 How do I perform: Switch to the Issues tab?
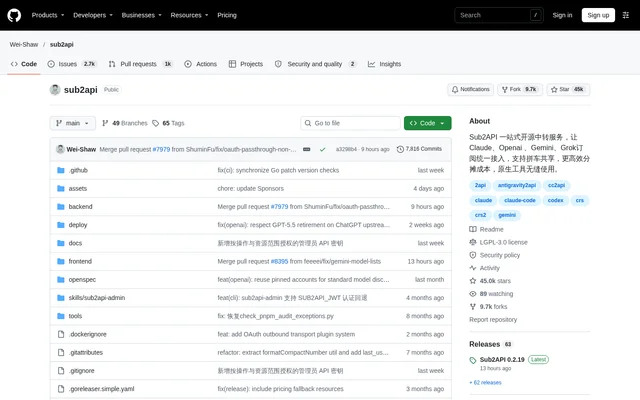72,64
